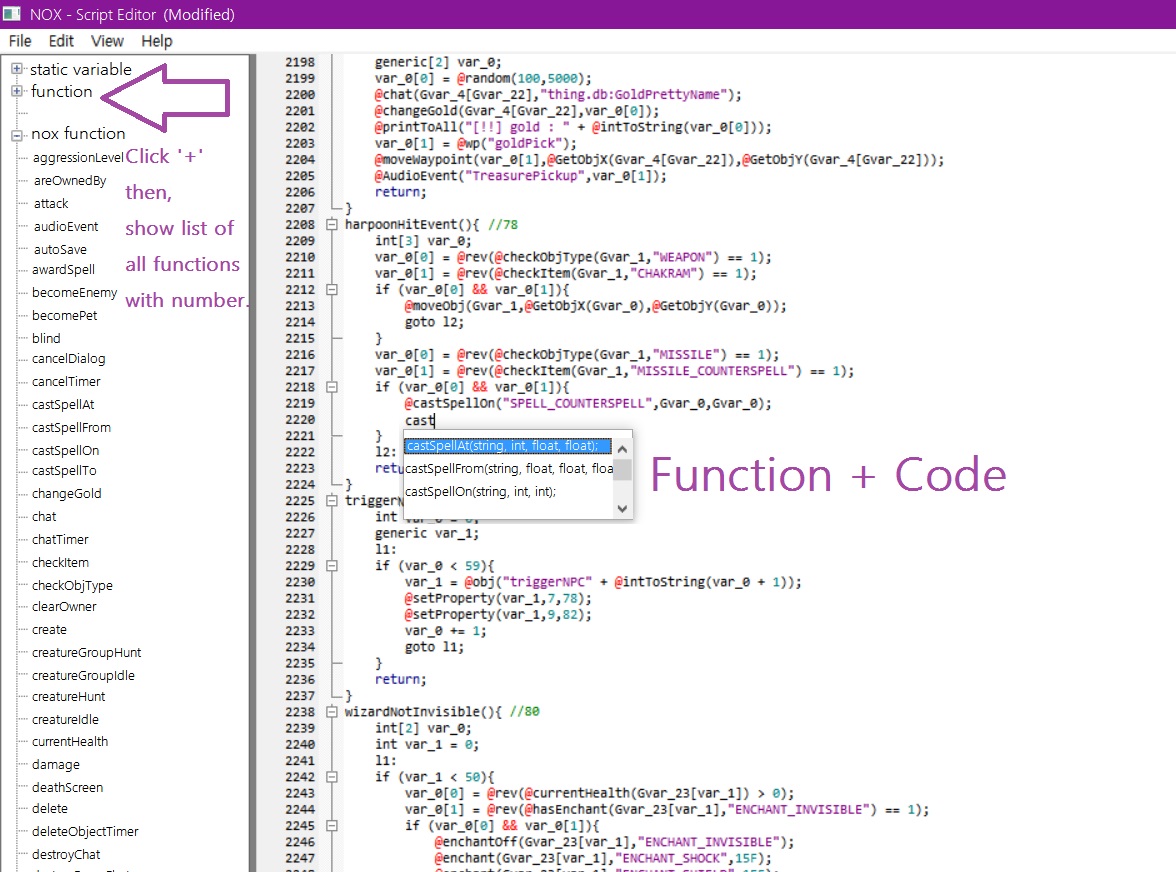Select castSpellOn in the tree list

tap(65, 451)
